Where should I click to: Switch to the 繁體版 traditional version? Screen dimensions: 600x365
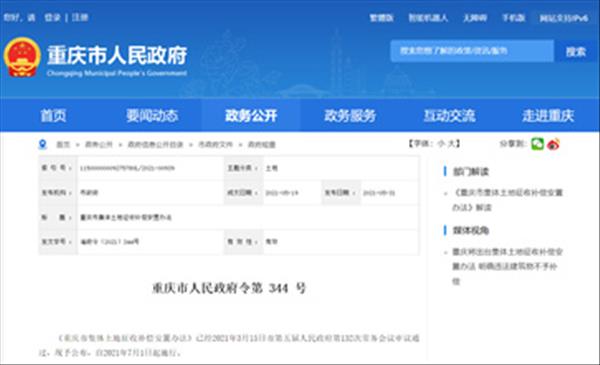tap(382, 18)
